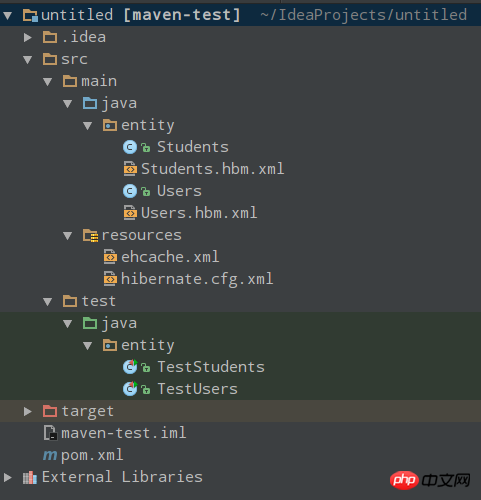This screenshot has width=481, height=500.
Task: Expand the .idea folder
Action: 28,37
